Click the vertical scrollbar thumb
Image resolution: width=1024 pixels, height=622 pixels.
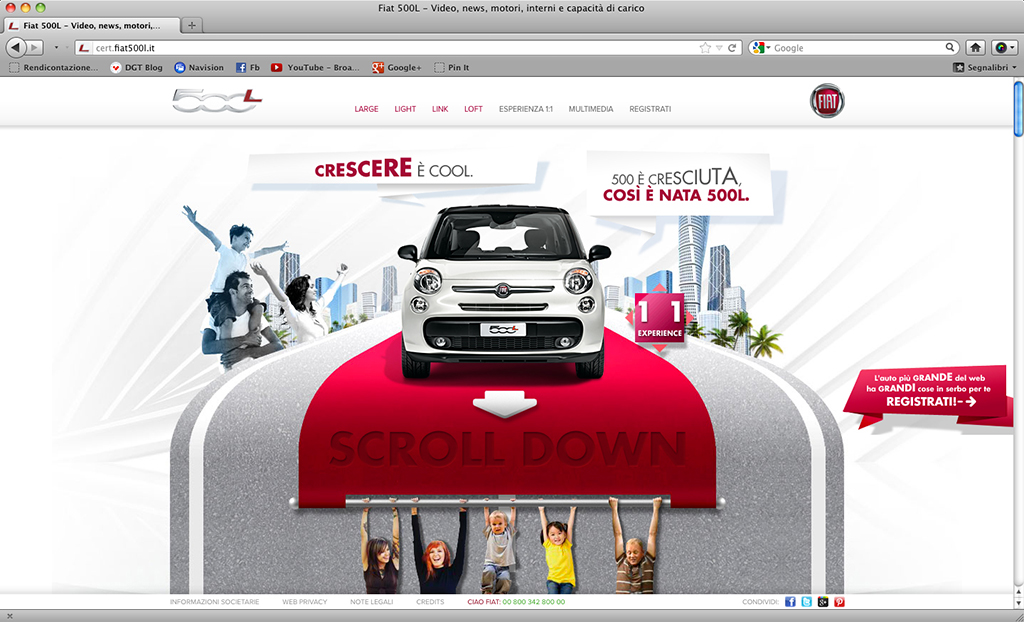point(1017,110)
